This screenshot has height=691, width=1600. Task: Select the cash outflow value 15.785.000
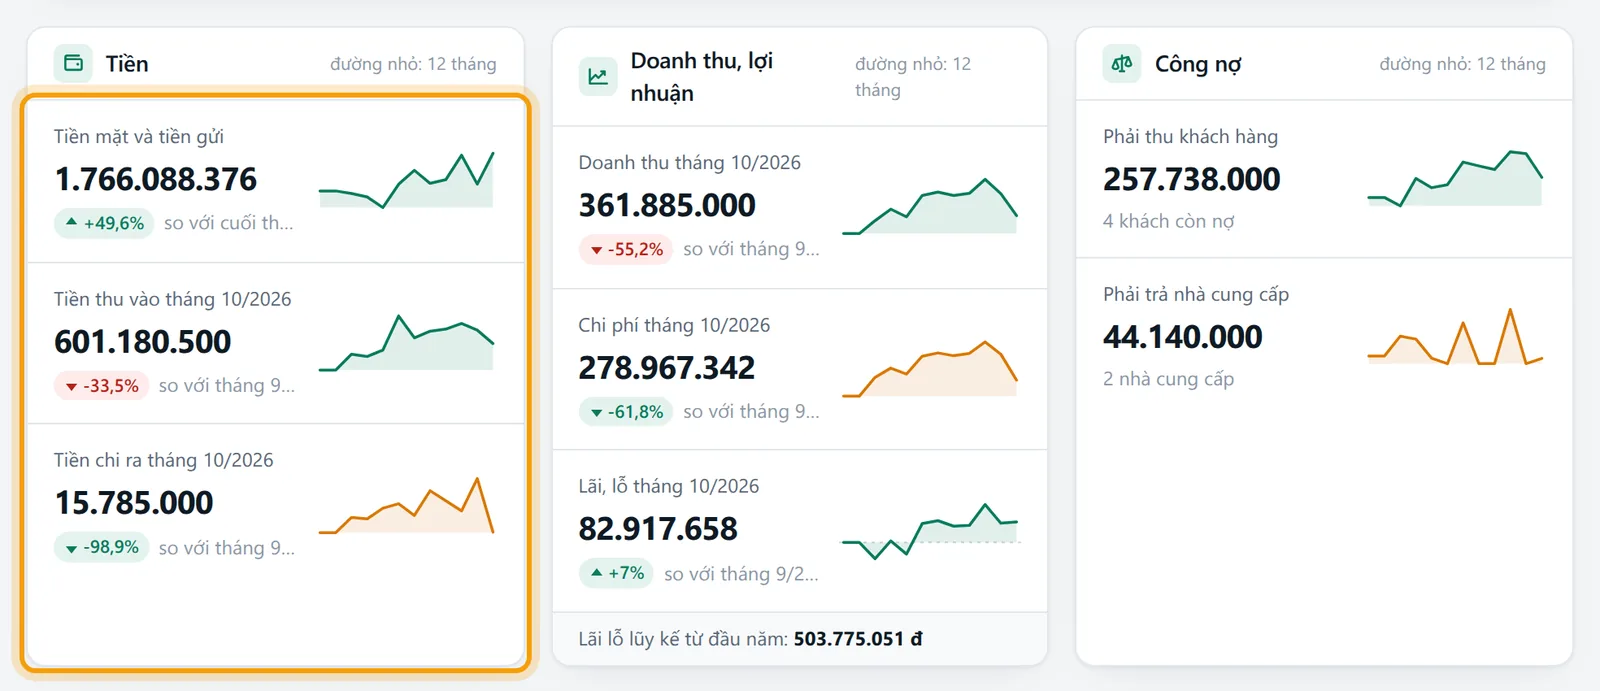134,503
